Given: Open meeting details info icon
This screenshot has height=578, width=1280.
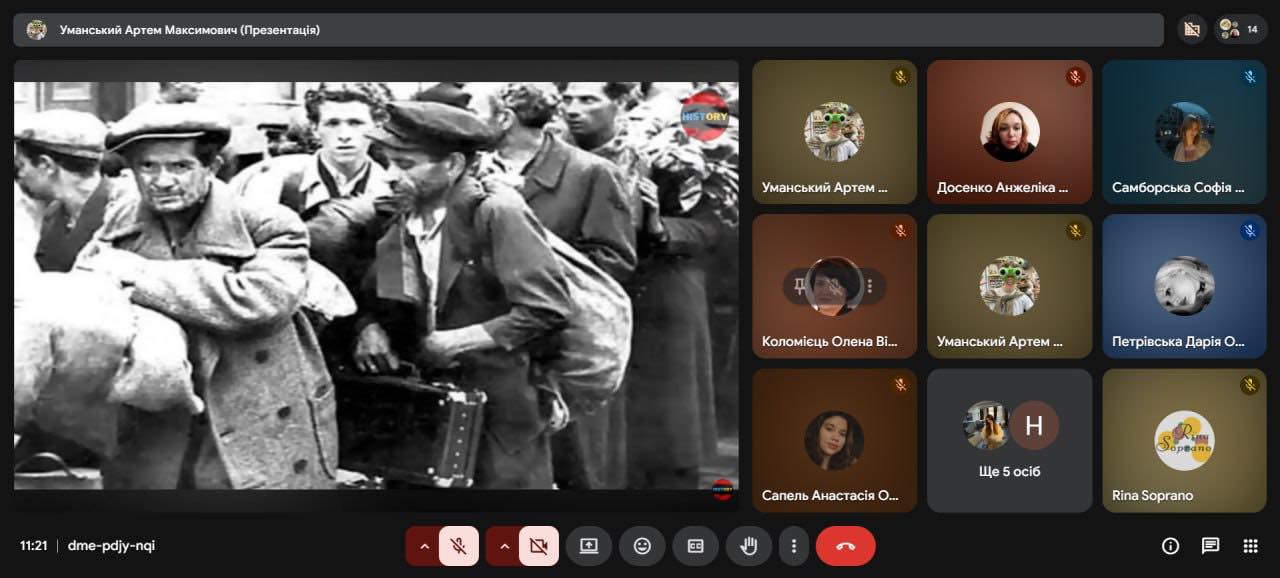Looking at the screenshot, I should 1170,546.
